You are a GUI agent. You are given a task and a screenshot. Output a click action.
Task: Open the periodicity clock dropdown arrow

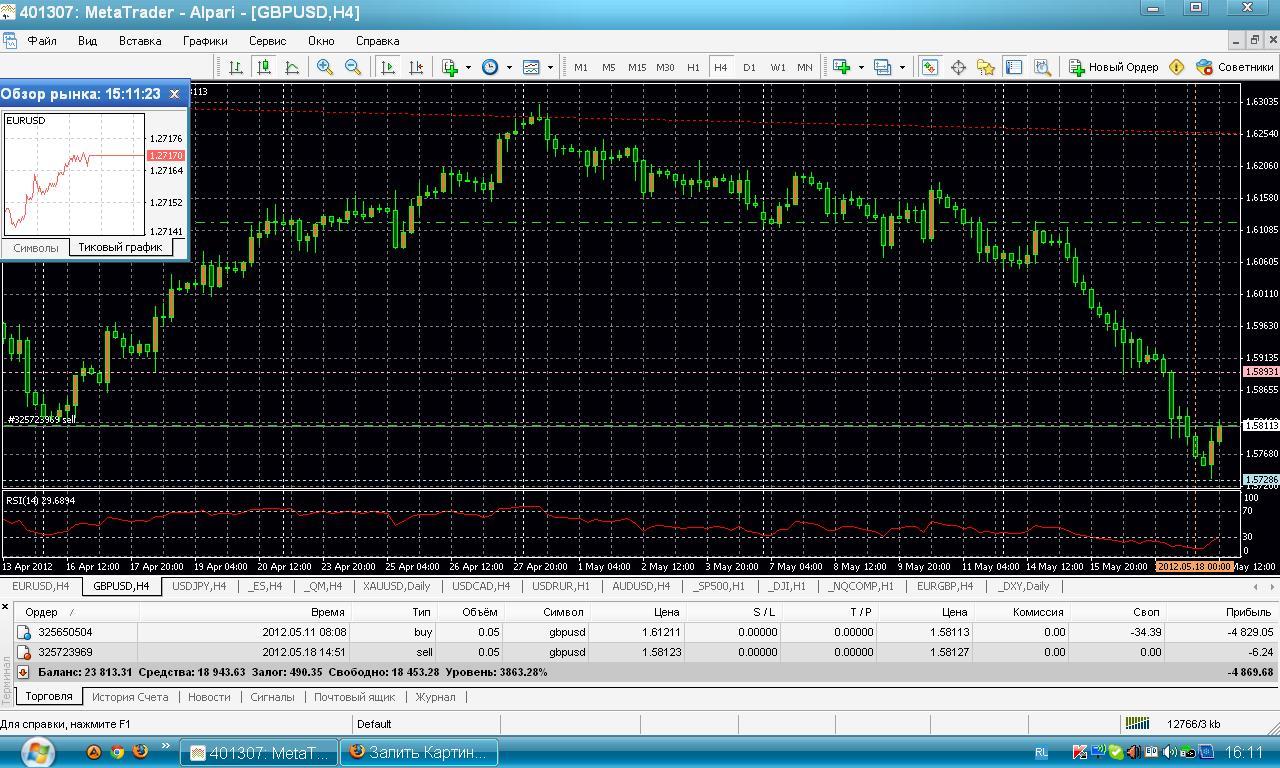[509, 68]
